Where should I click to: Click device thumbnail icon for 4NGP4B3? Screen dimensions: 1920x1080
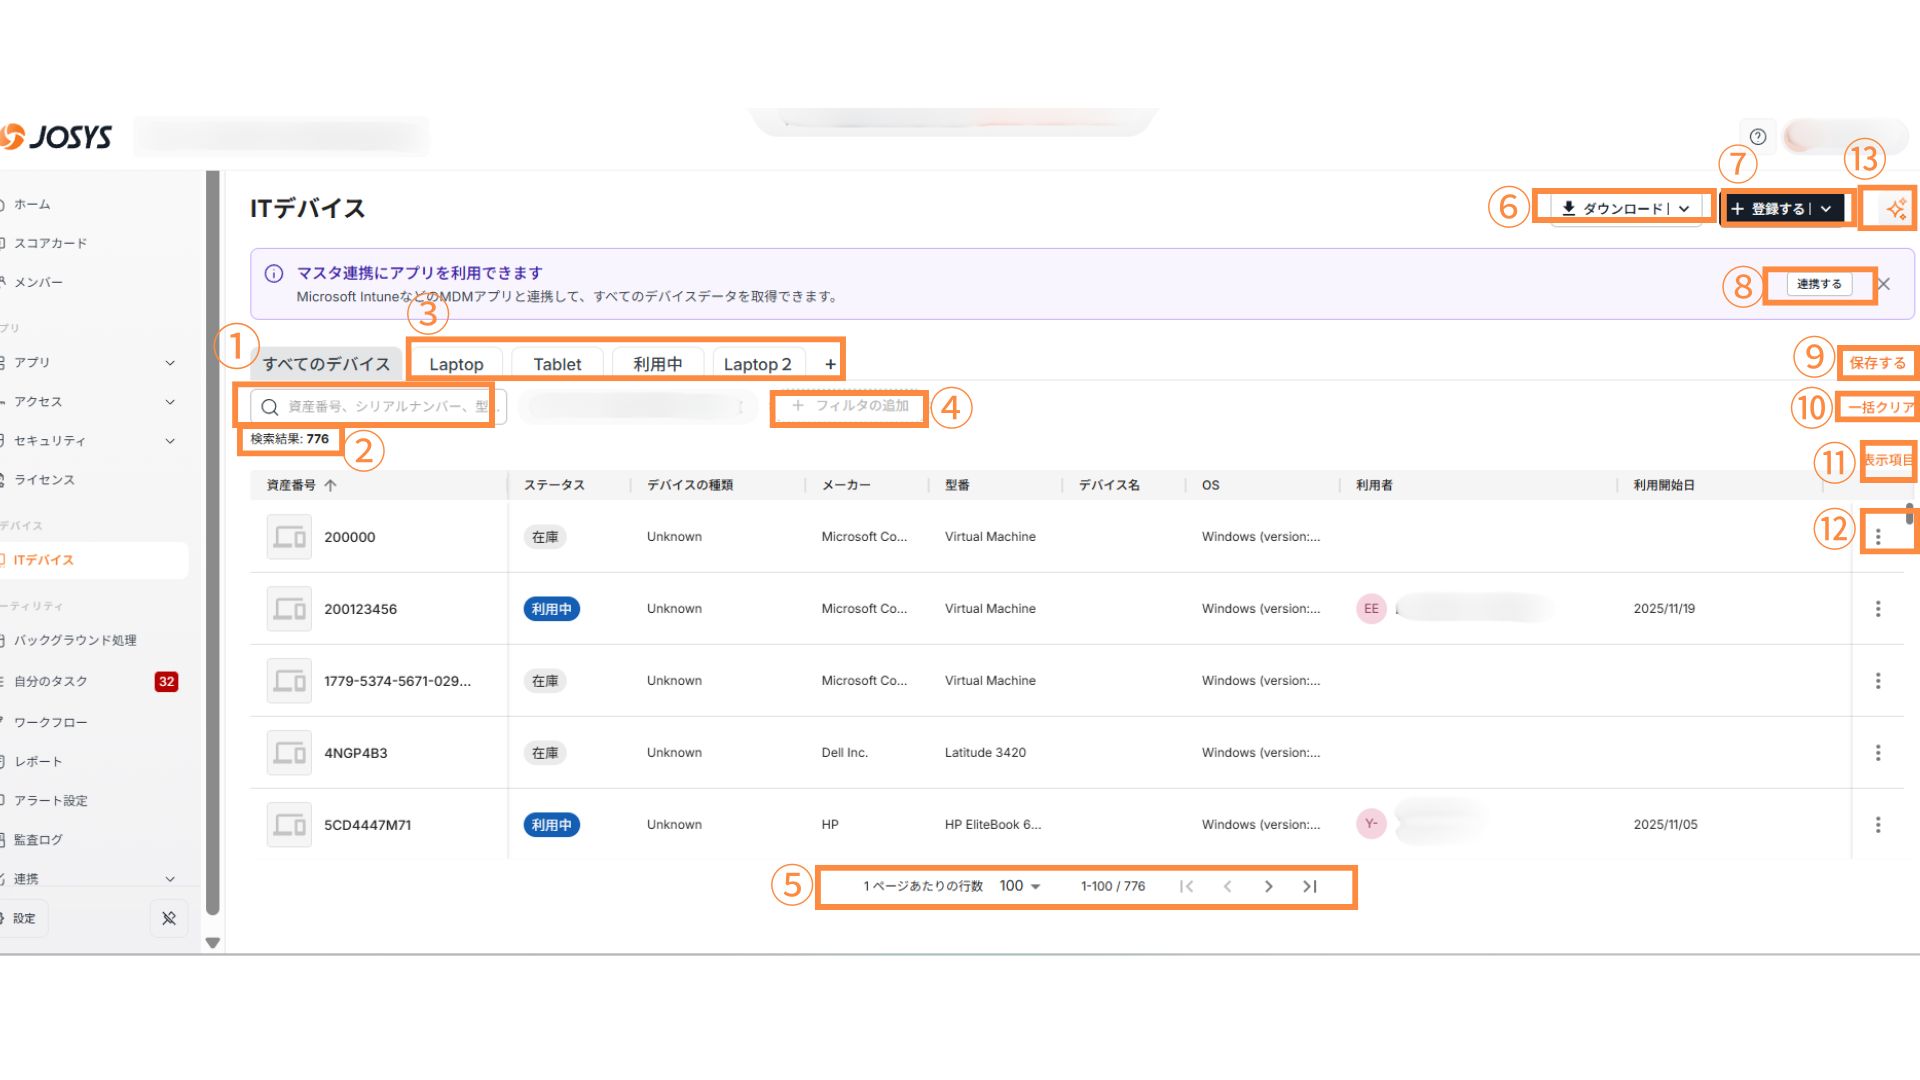(289, 753)
